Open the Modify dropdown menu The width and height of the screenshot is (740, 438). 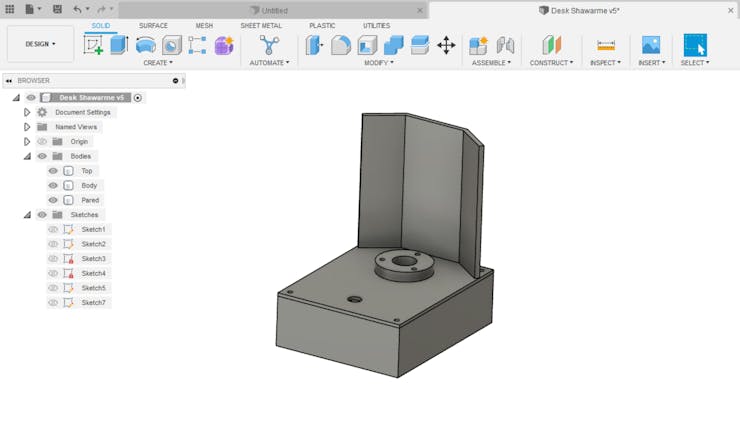point(378,63)
